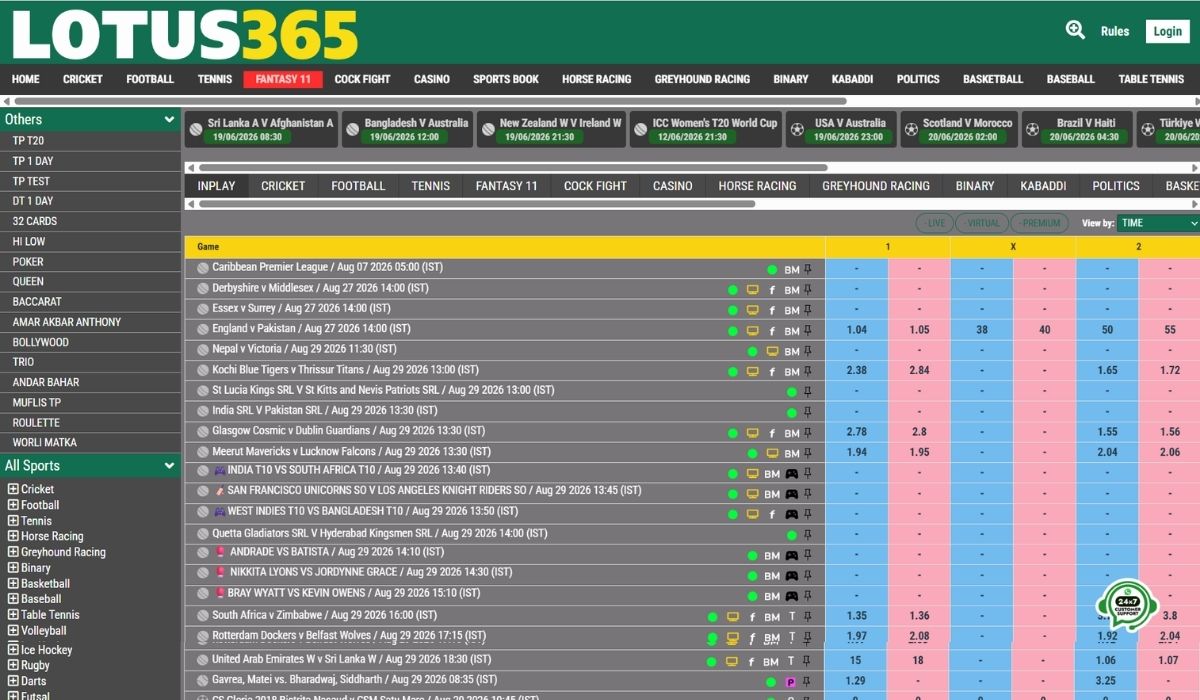Viewport: 1200px width, 700px height.
Task: Open TV stream for England v Pakistan
Action: (752, 330)
